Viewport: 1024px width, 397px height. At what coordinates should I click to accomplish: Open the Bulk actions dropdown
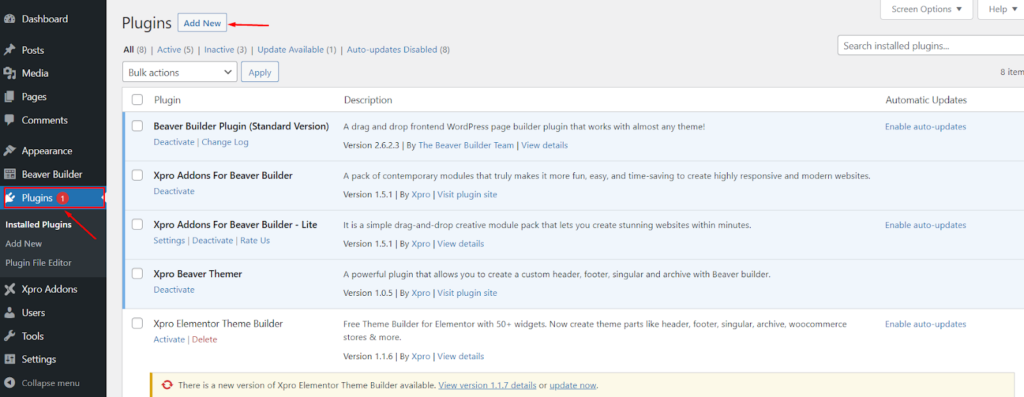point(180,72)
